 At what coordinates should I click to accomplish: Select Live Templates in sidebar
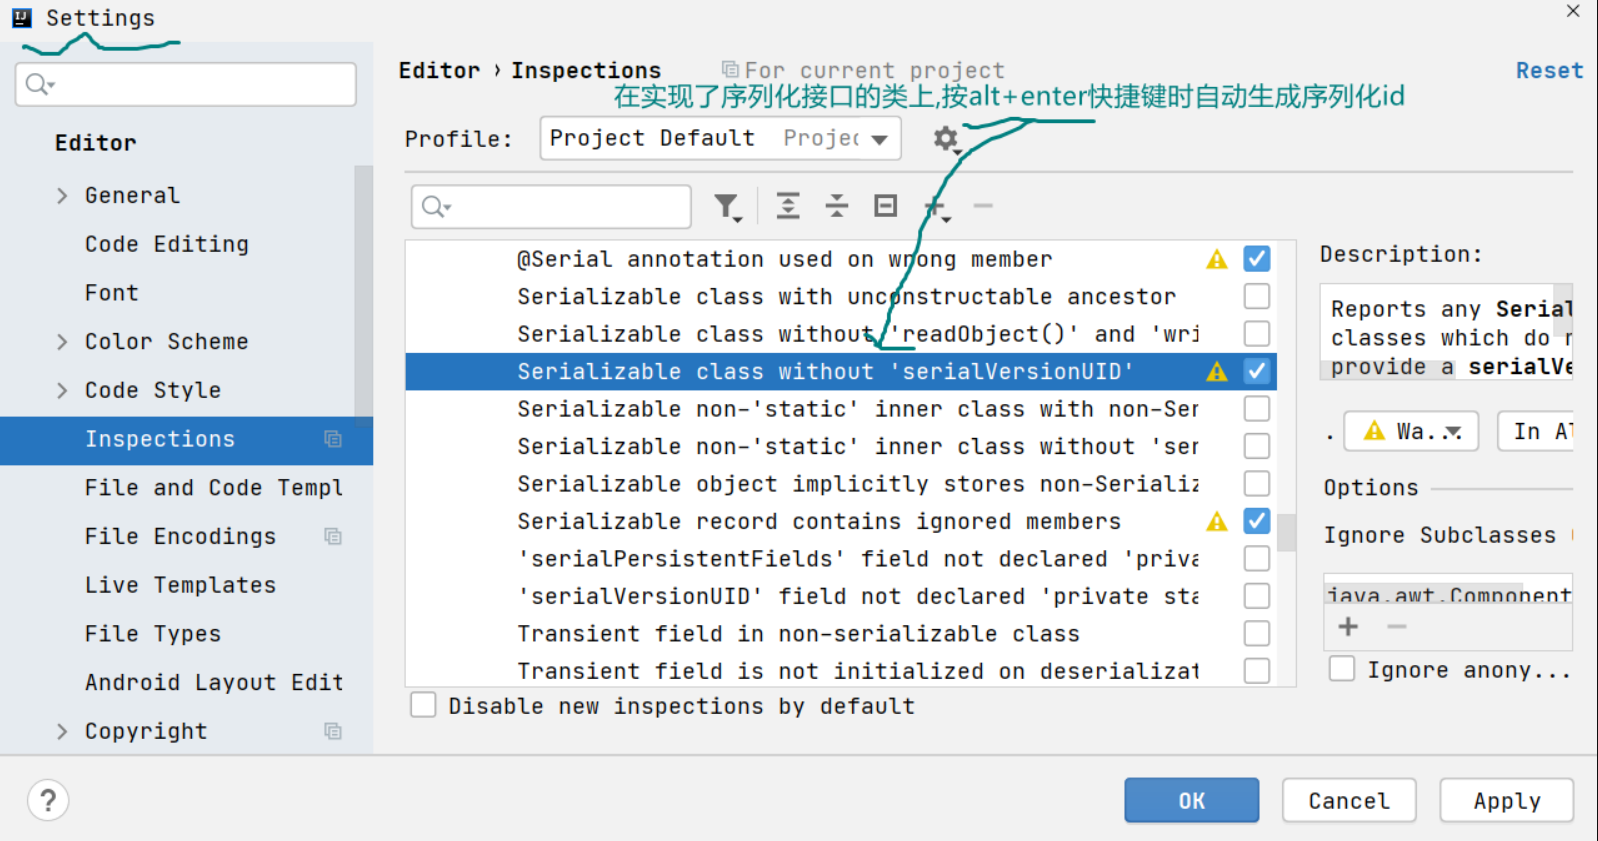[x=180, y=585]
